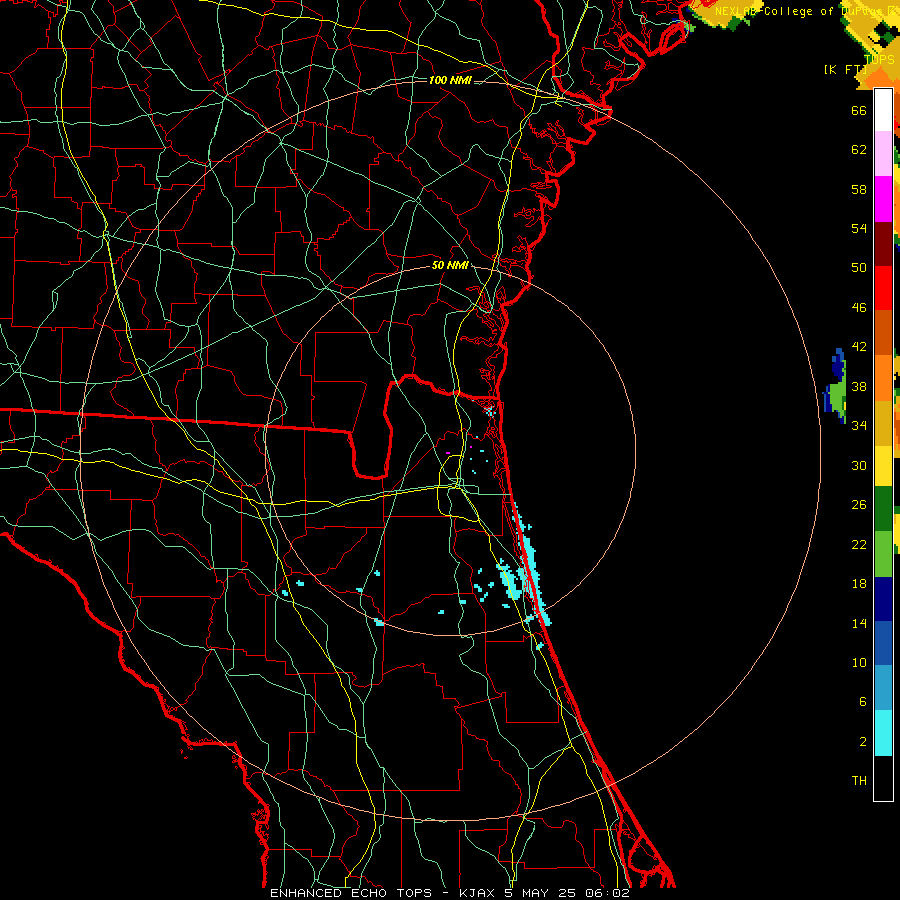Viewport: 900px width, 900px height.
Task: Click the legend value 38
Action: [859, 386]
